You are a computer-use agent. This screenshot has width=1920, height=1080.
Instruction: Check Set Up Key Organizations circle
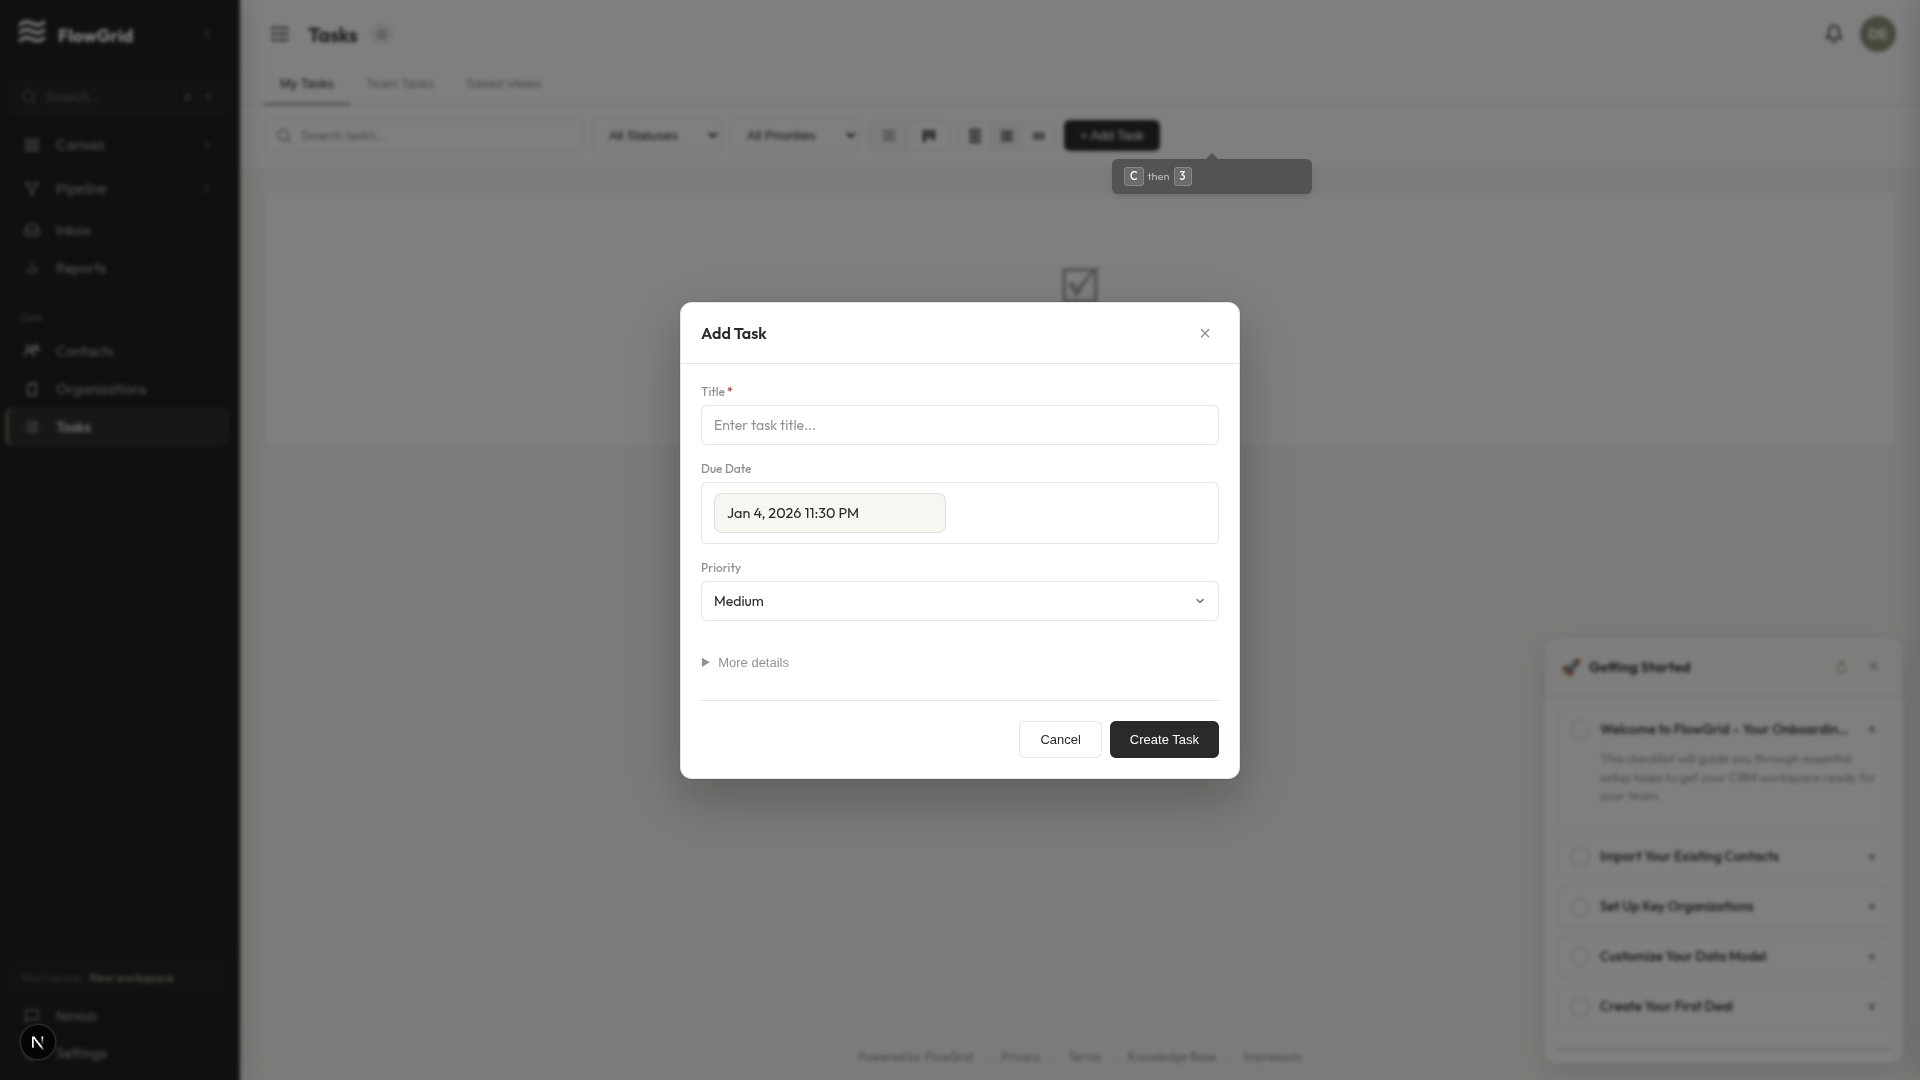1580,907
